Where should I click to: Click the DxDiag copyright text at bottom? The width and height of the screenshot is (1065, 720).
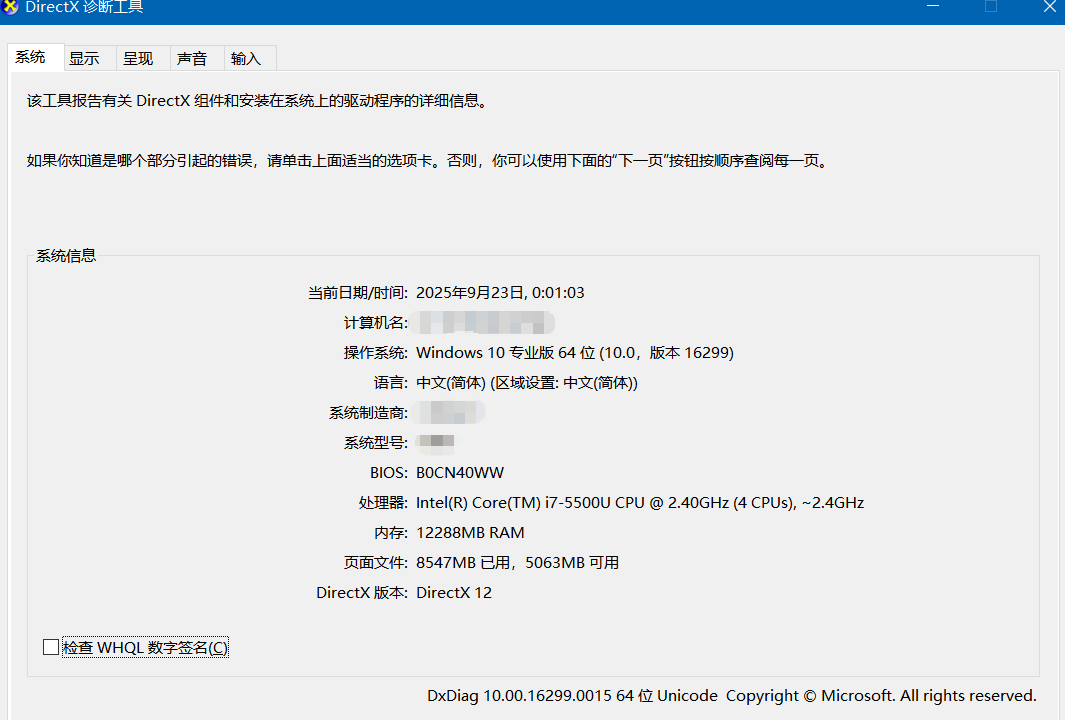(x=725, y=695)
